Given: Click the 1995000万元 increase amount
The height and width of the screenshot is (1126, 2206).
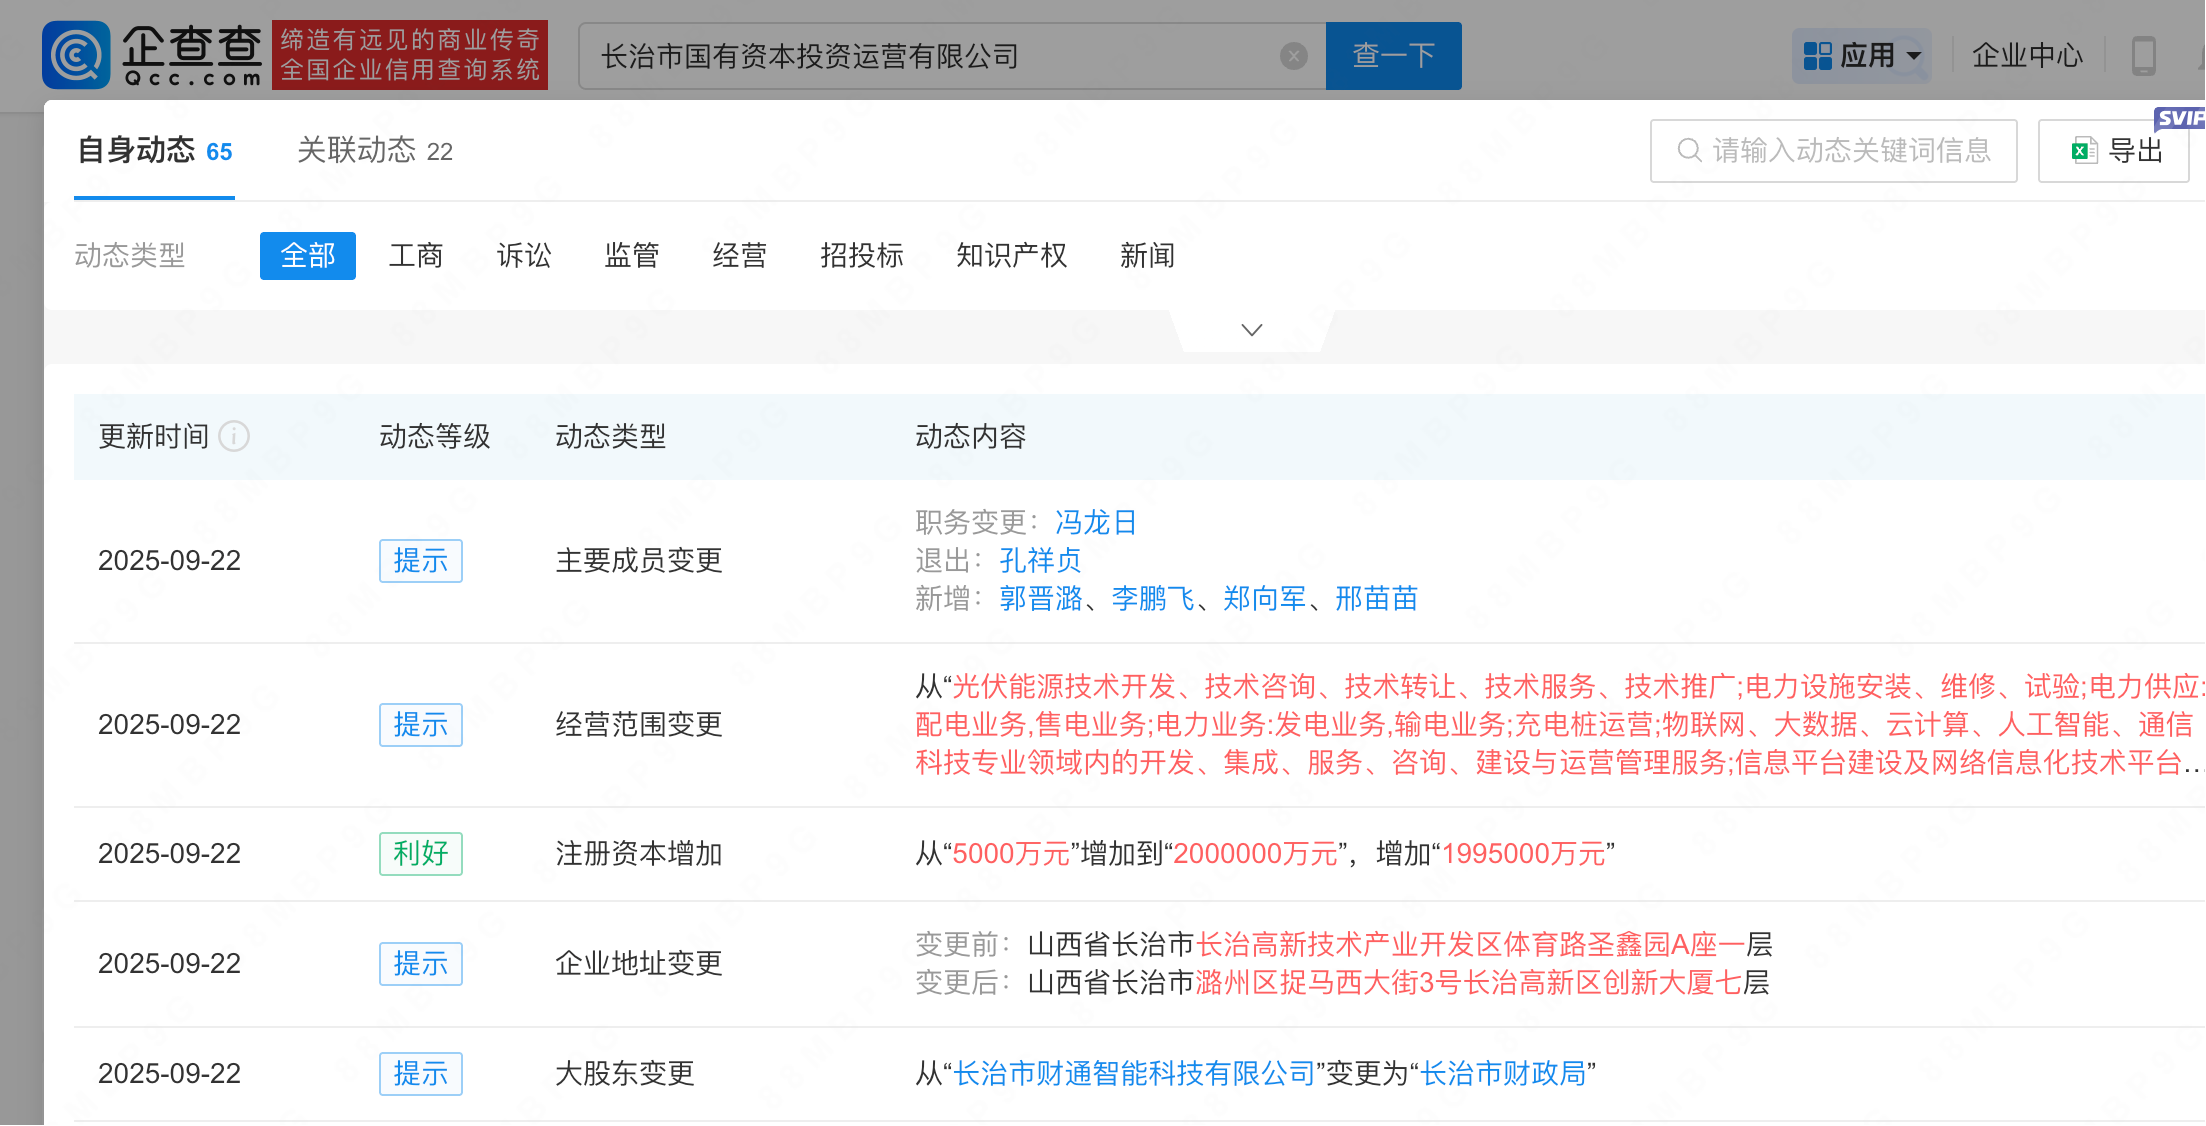Looking at the screenshot, I should point(1524,853).
